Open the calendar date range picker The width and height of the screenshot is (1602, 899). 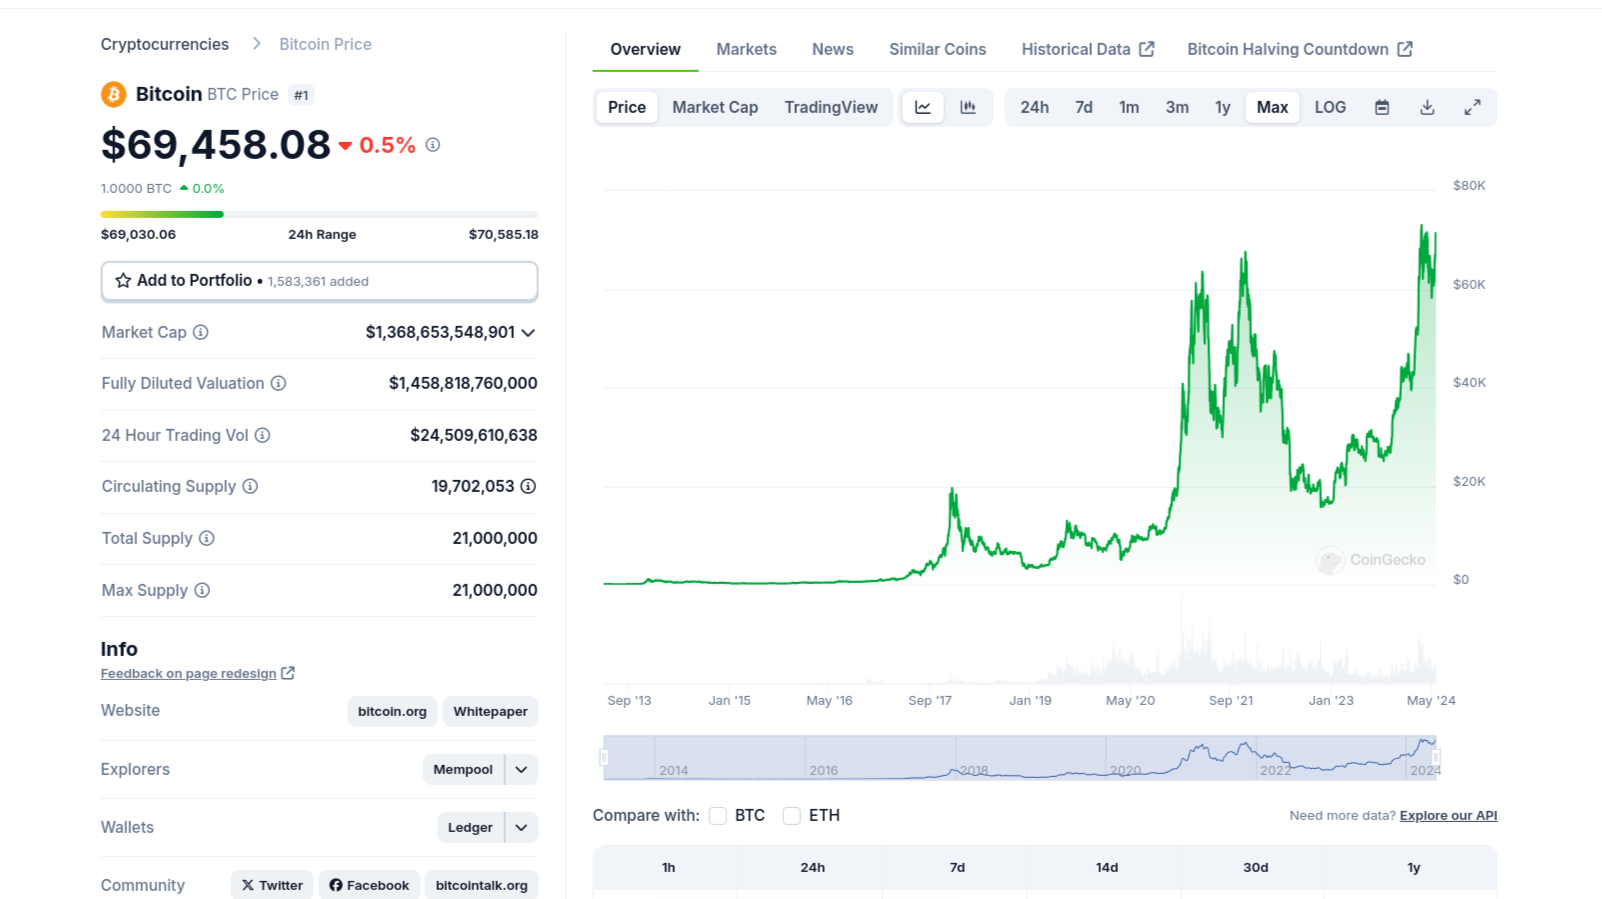(x=1382, y=107)
